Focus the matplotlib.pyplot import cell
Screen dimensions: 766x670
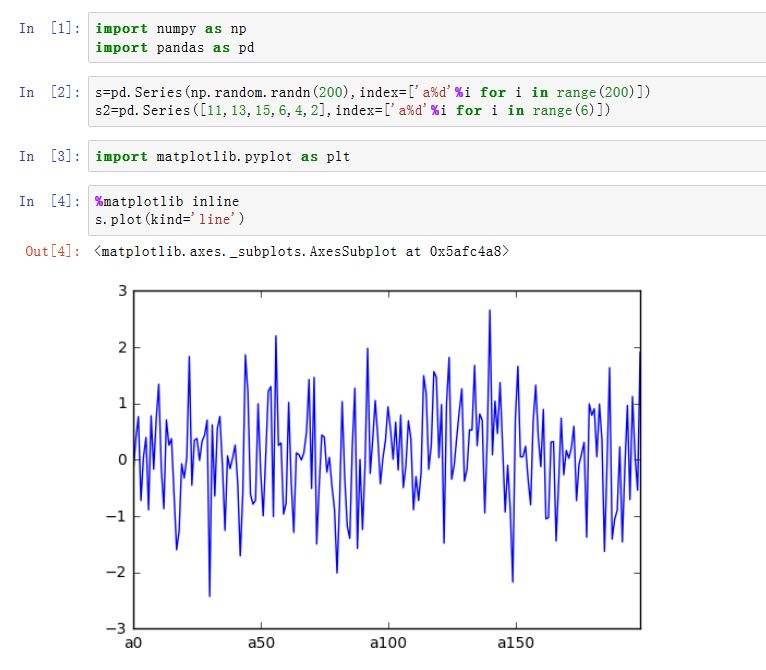222,157
